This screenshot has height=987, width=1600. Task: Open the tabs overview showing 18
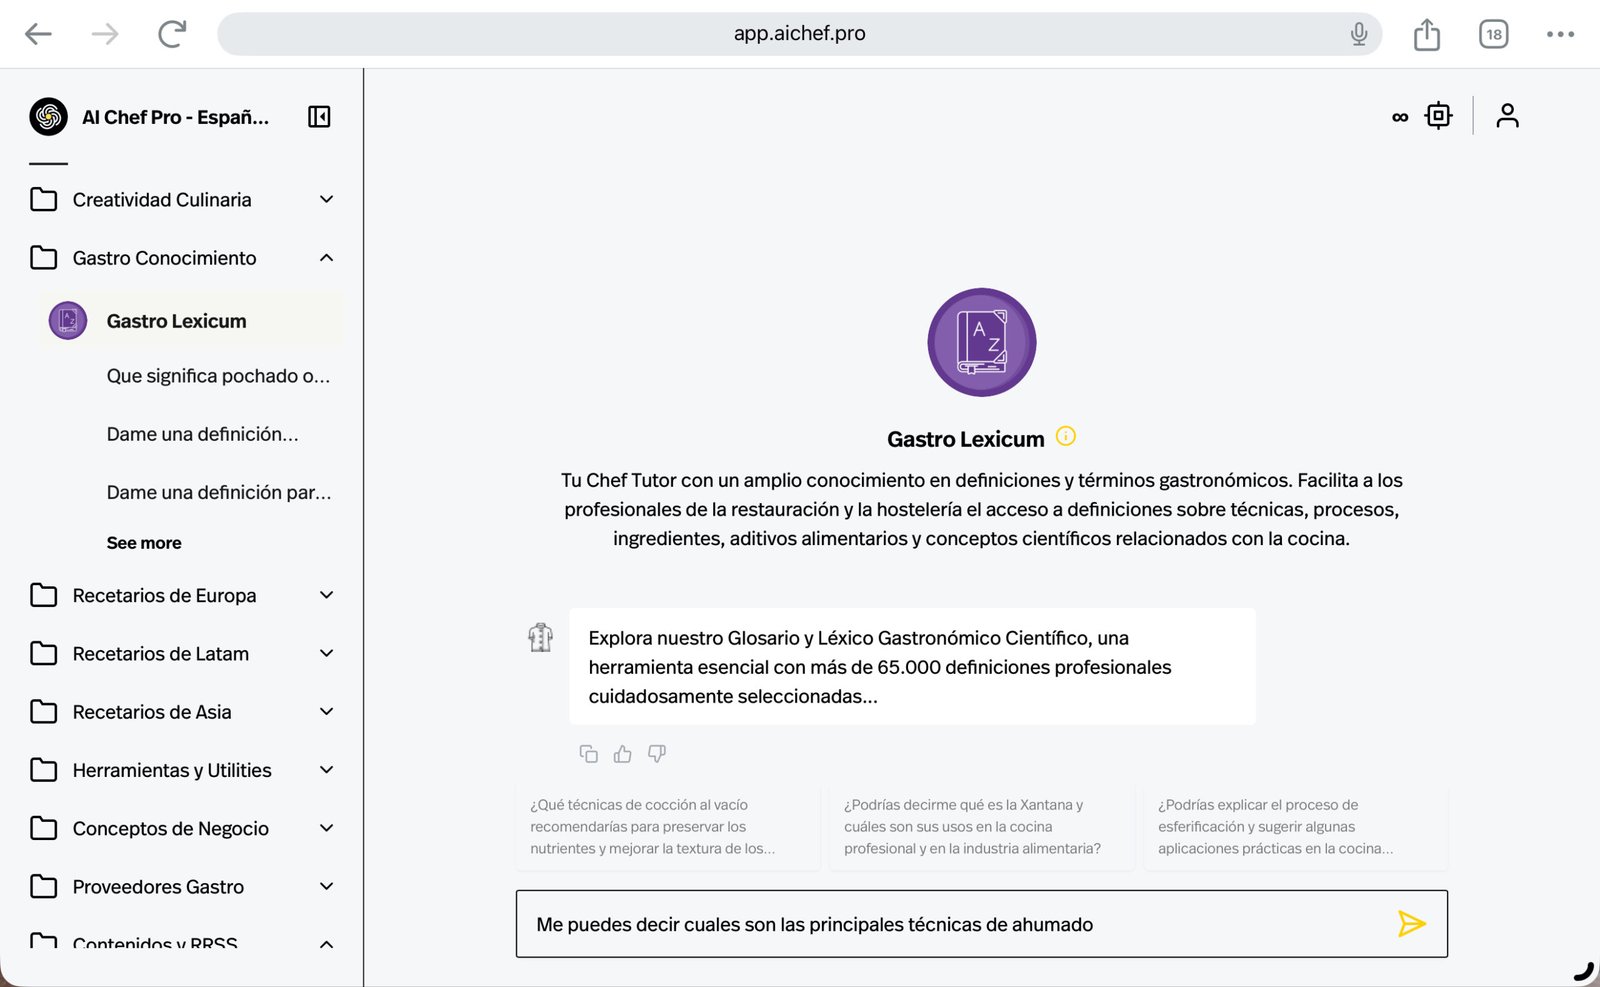[x=1493, y=34]
